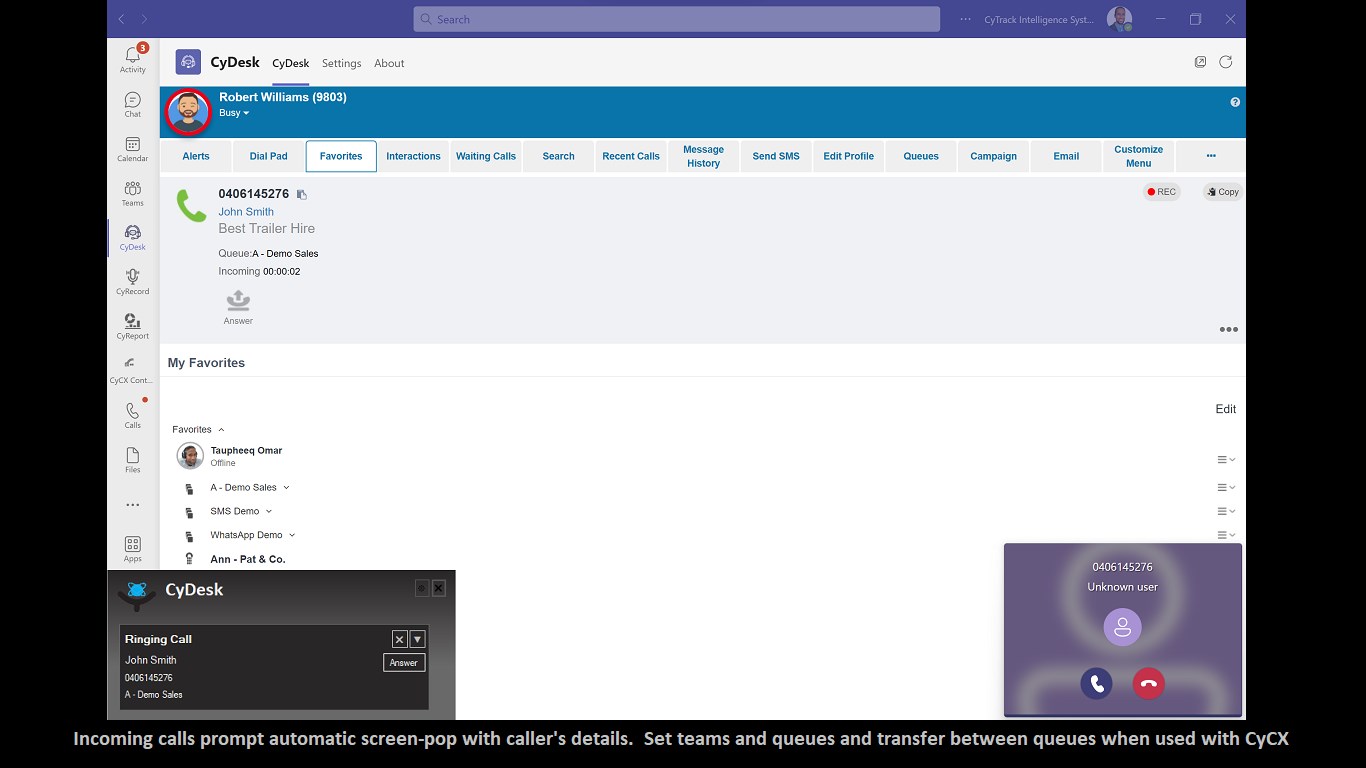Click the help question mark icon

point(1235,102)
